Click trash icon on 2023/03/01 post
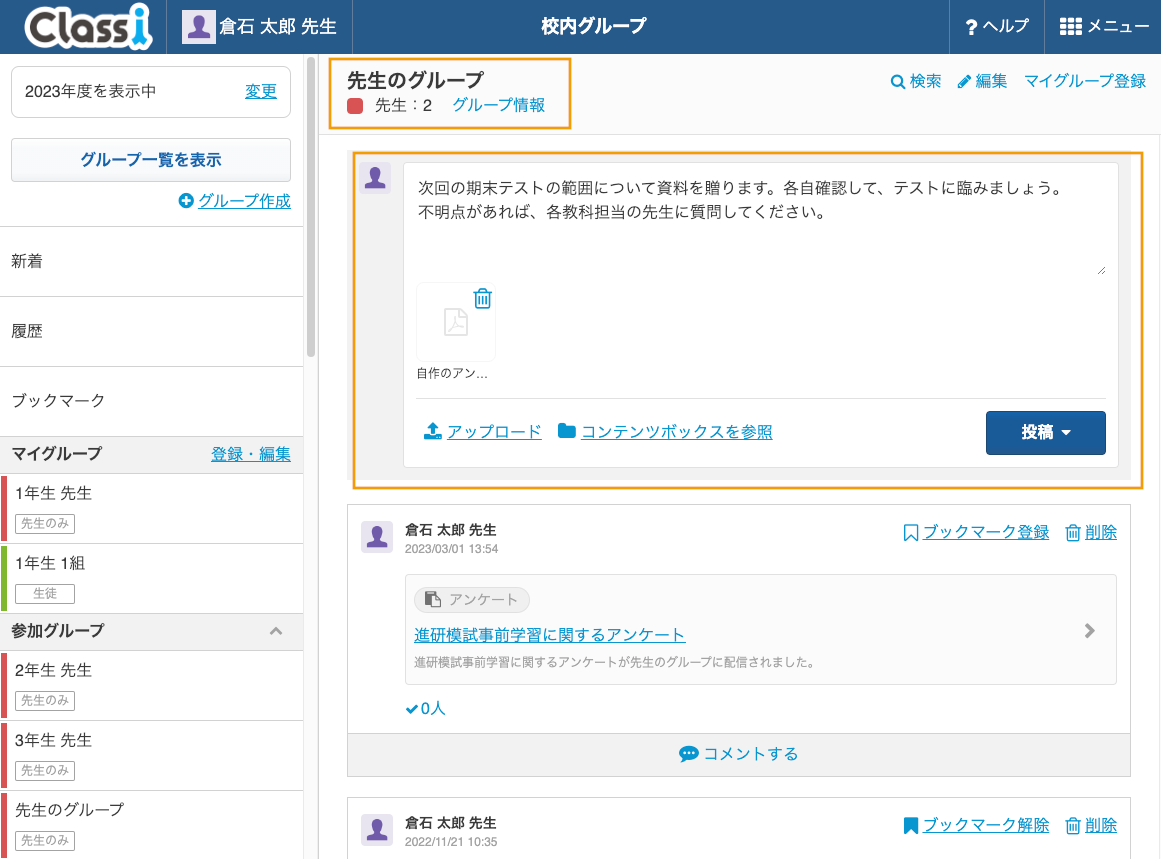This screenshot has height=859, width=1161. (1073, 532)
